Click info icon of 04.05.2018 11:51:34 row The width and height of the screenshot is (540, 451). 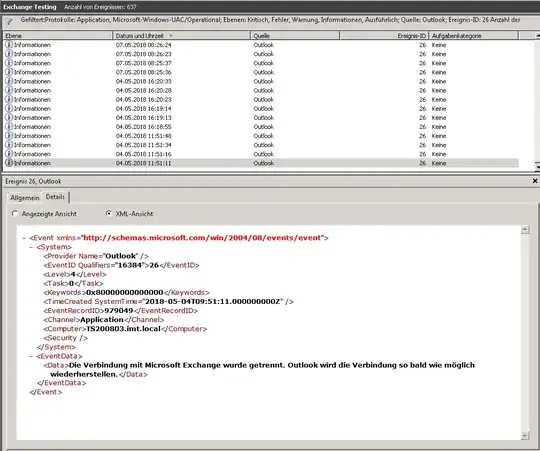point(9,145)
